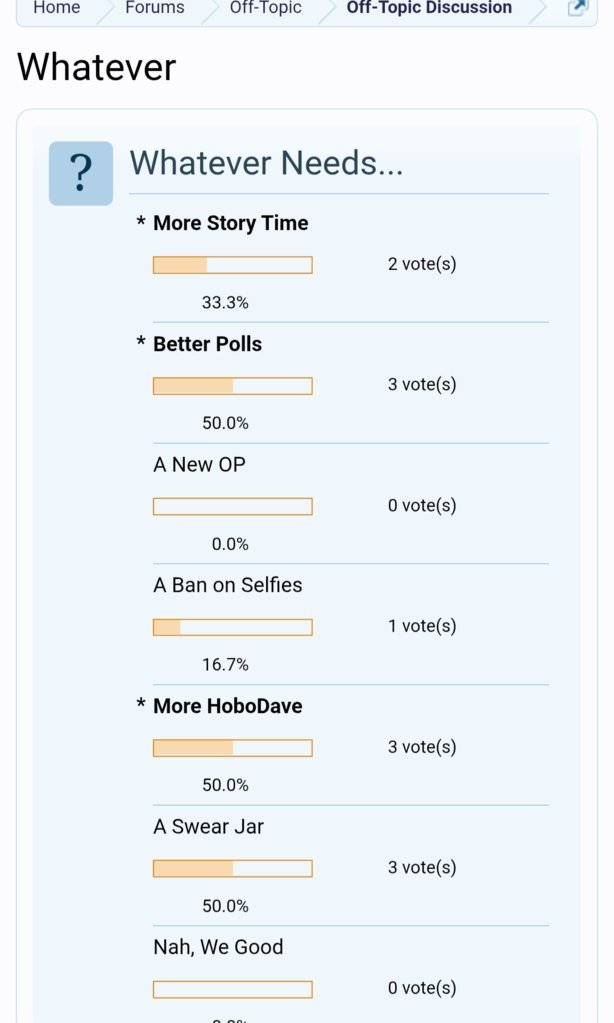Go to Home breadcrumb
This screenshot has width=614, height=1023.
click(x=57, y=8)
